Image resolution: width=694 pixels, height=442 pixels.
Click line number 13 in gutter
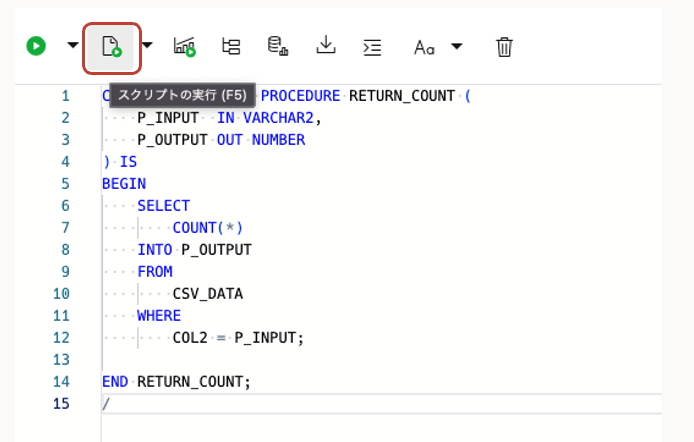click(62, 360)
